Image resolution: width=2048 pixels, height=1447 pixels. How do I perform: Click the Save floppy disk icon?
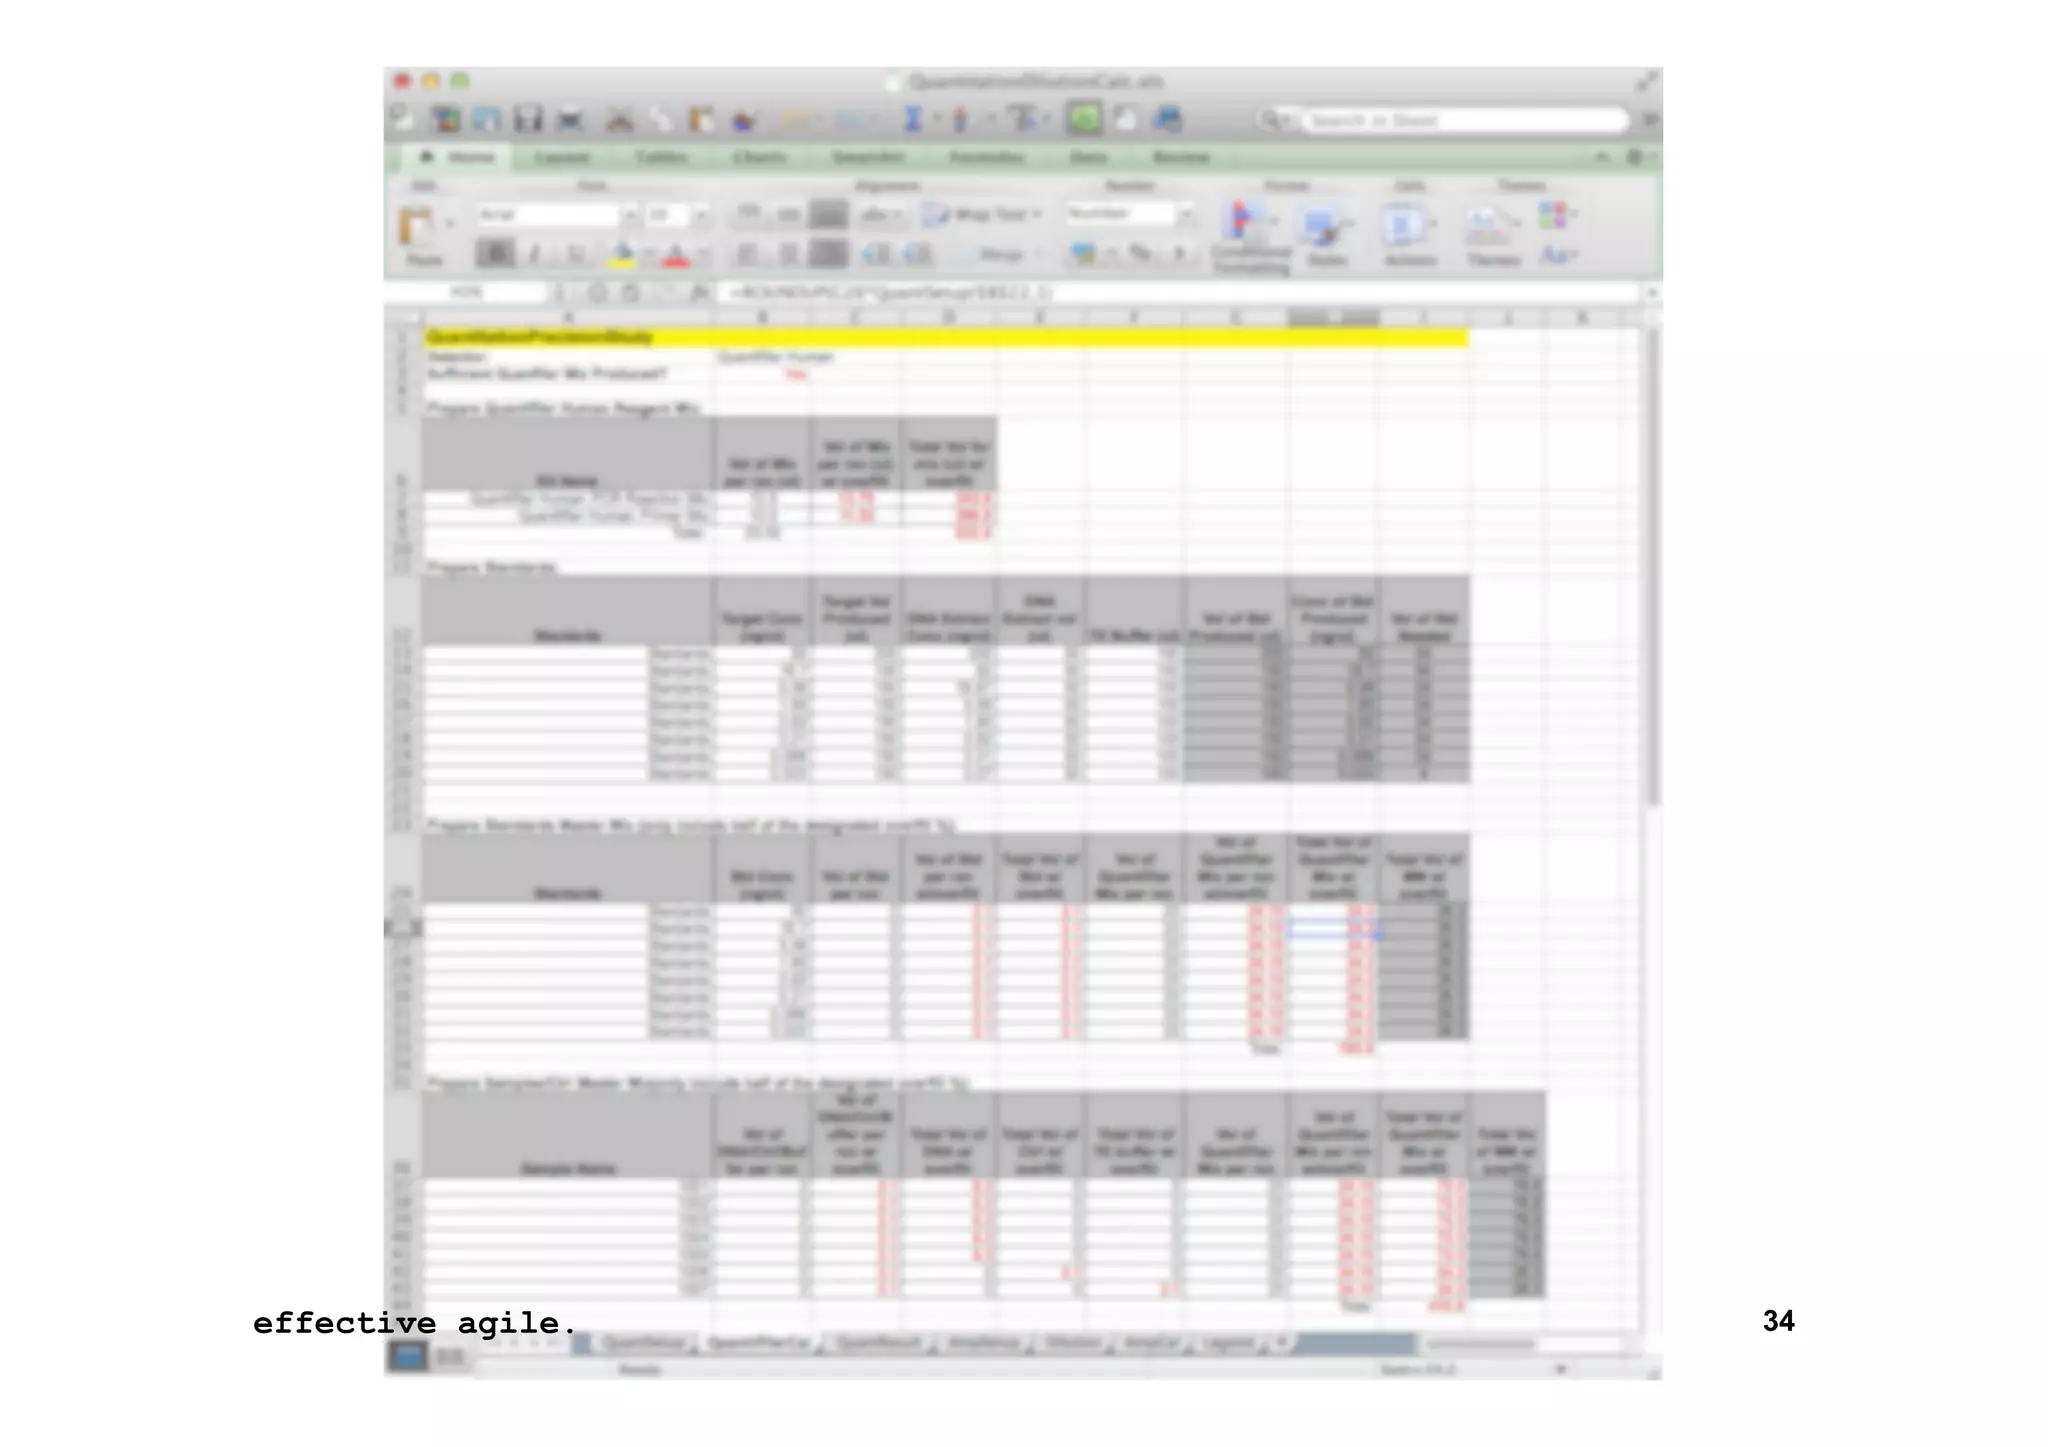(528, 120)
